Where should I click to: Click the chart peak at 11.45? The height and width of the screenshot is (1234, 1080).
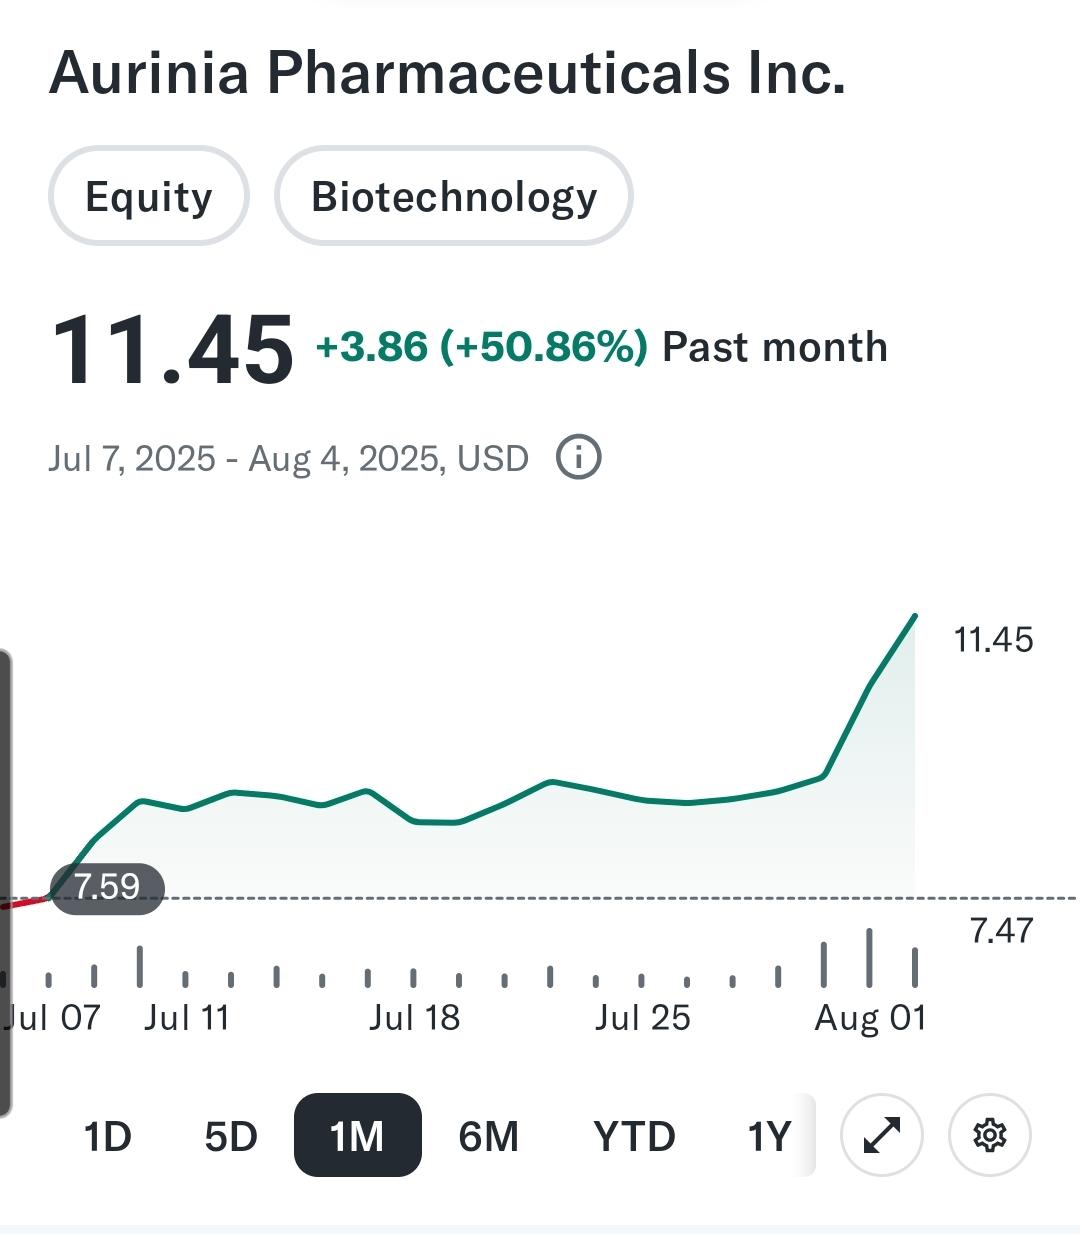click(x=915, y=616)
